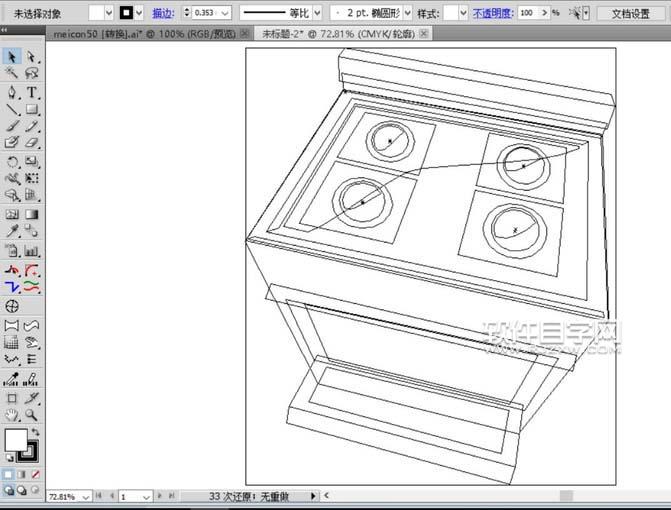Open the 2 pt. brush definition dropdown
Image resolution: width=671 pixels, height=510 pixels.
click(408, 13)
